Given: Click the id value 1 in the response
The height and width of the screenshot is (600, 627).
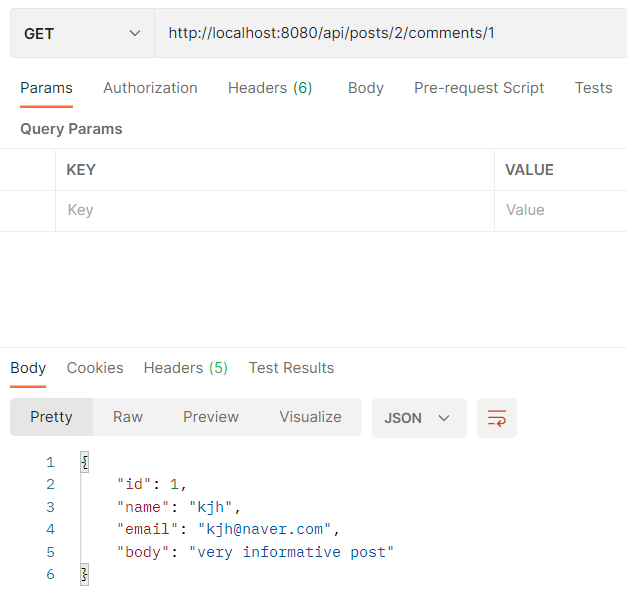Looking at the screenshot, I should [x=174, y=484].
